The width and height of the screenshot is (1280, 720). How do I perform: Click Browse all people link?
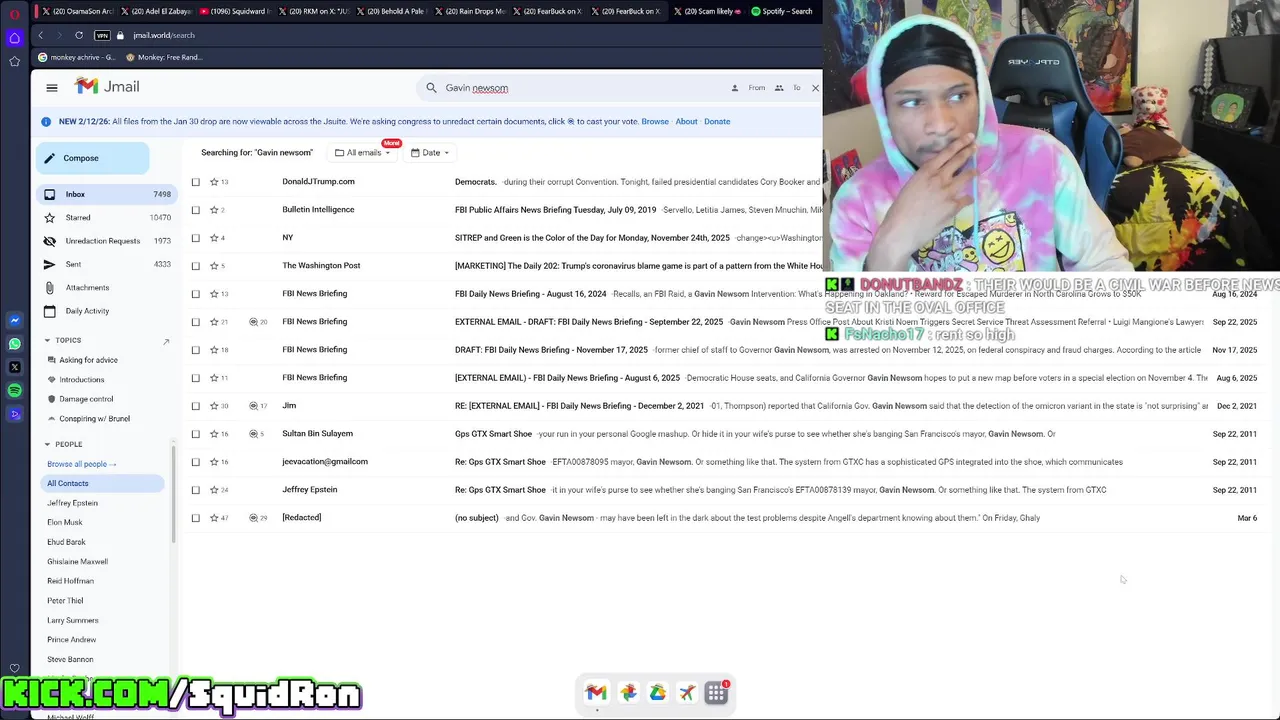point(81,464)
